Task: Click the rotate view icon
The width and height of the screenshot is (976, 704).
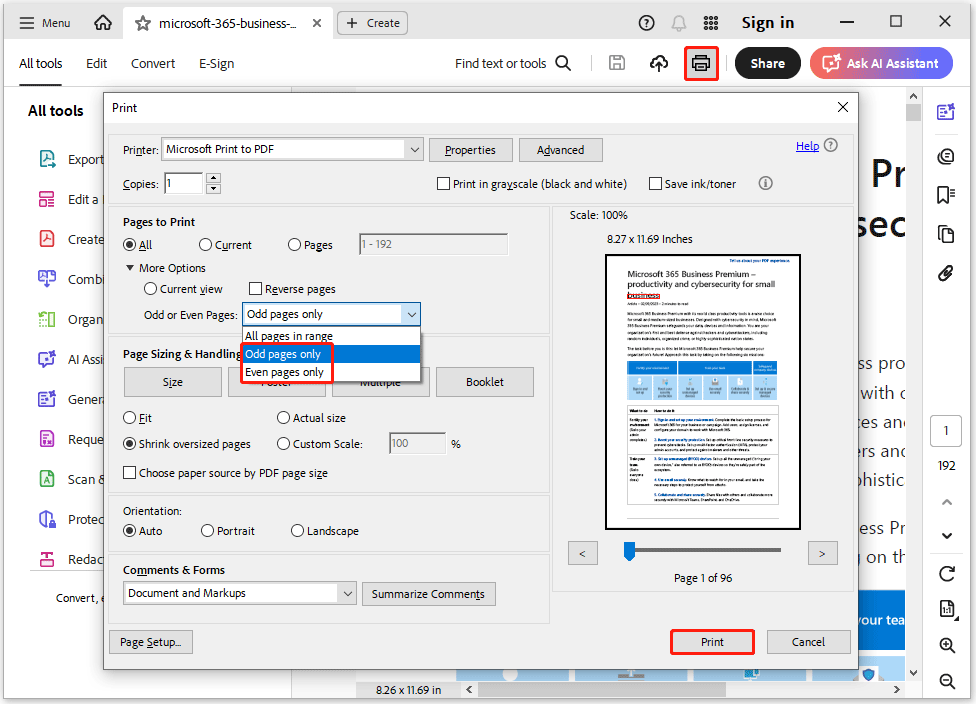Action: tap(947, 573)
